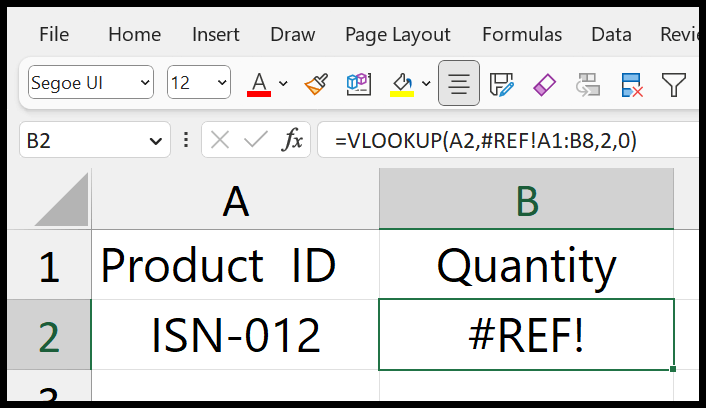Click the Select All corner triangle
Viewport: 706px width, 408px height.
click(62, 200)
